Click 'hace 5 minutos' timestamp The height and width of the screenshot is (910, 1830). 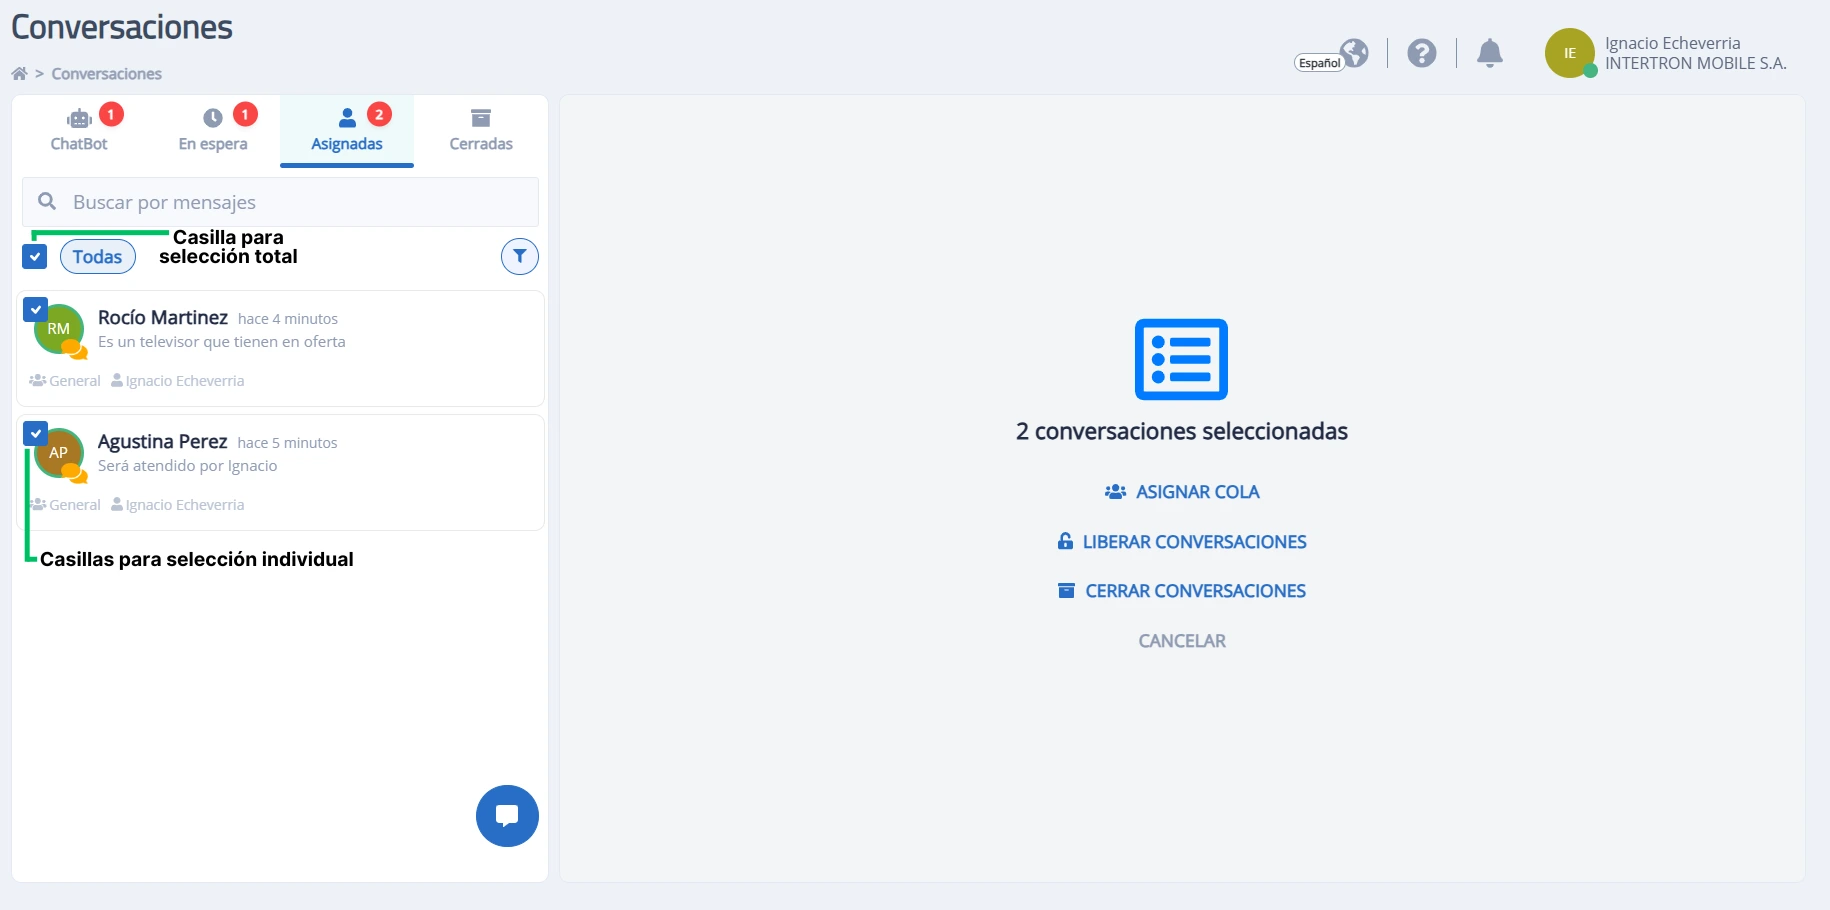click(287, 443)
